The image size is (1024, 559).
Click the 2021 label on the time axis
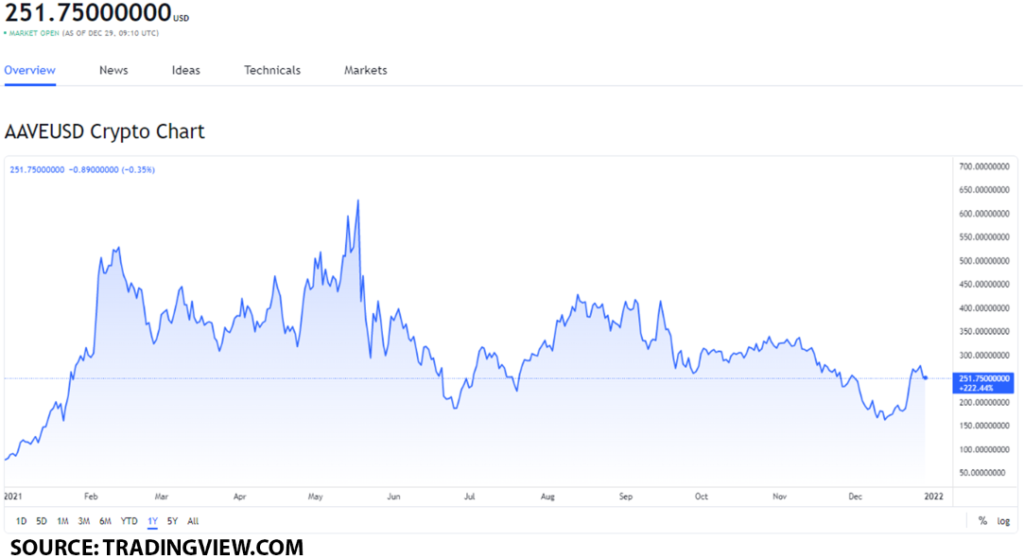13,497
